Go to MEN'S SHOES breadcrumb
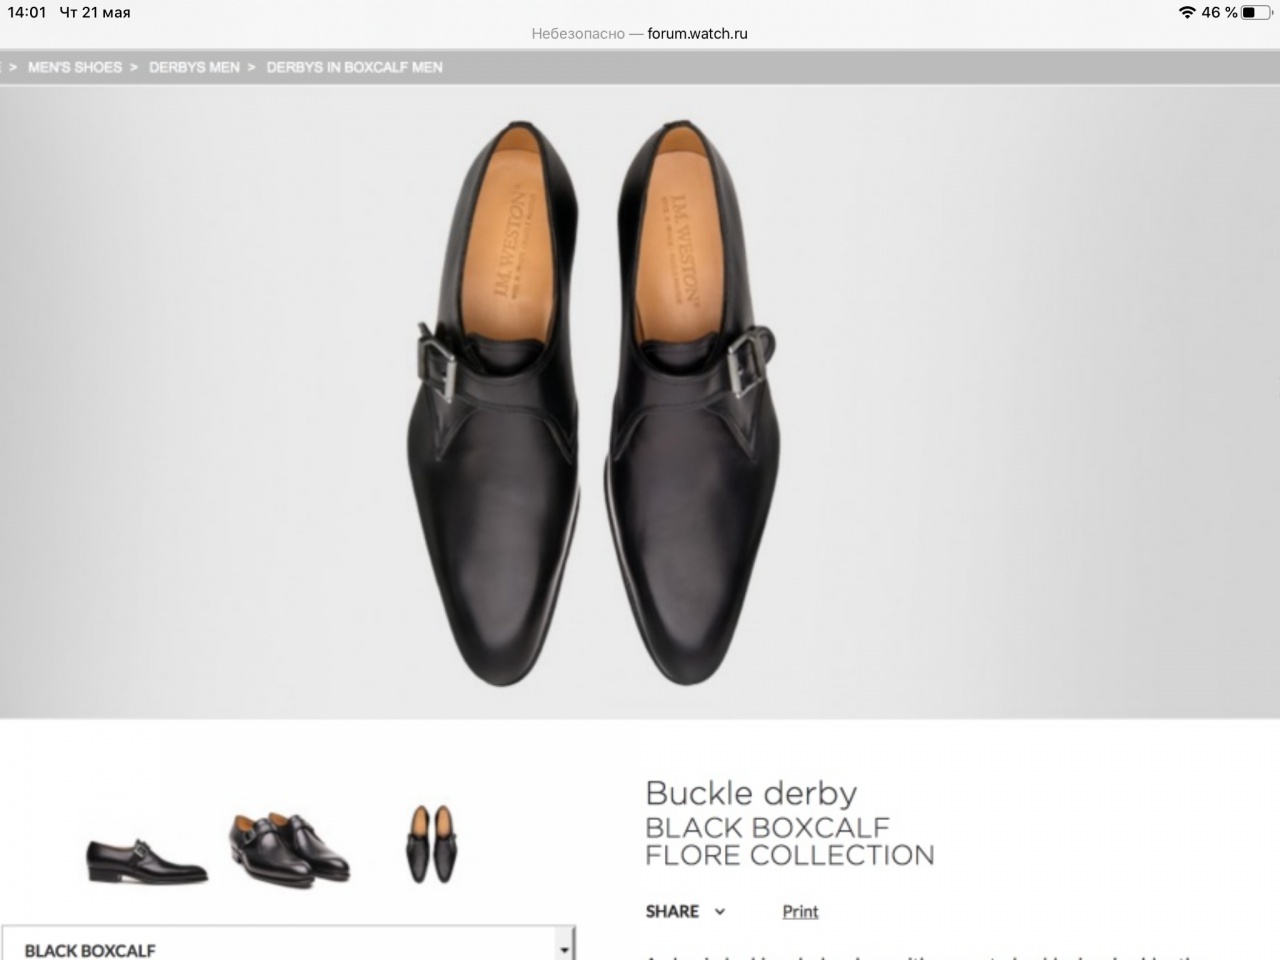1280x960 pixels. pyautogui.click(x=75, y=67)
